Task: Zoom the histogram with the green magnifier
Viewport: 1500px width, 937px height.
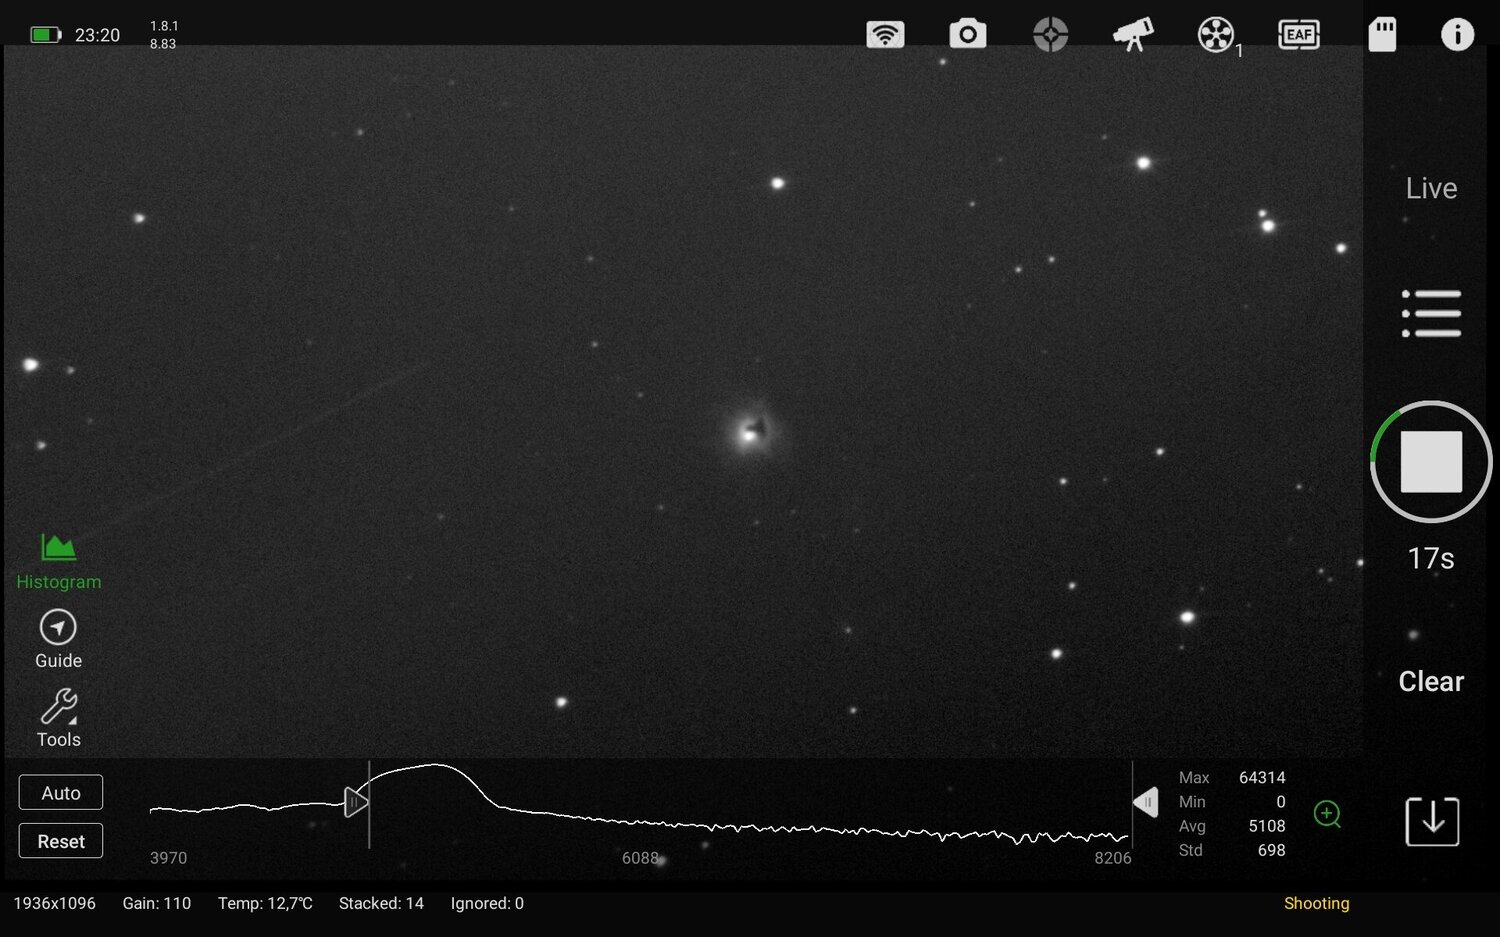Action: point(1328,815)
